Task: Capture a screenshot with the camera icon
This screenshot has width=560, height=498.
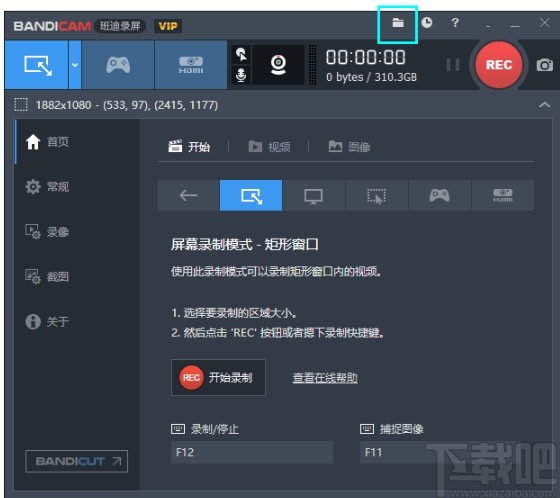Action: 544,65
